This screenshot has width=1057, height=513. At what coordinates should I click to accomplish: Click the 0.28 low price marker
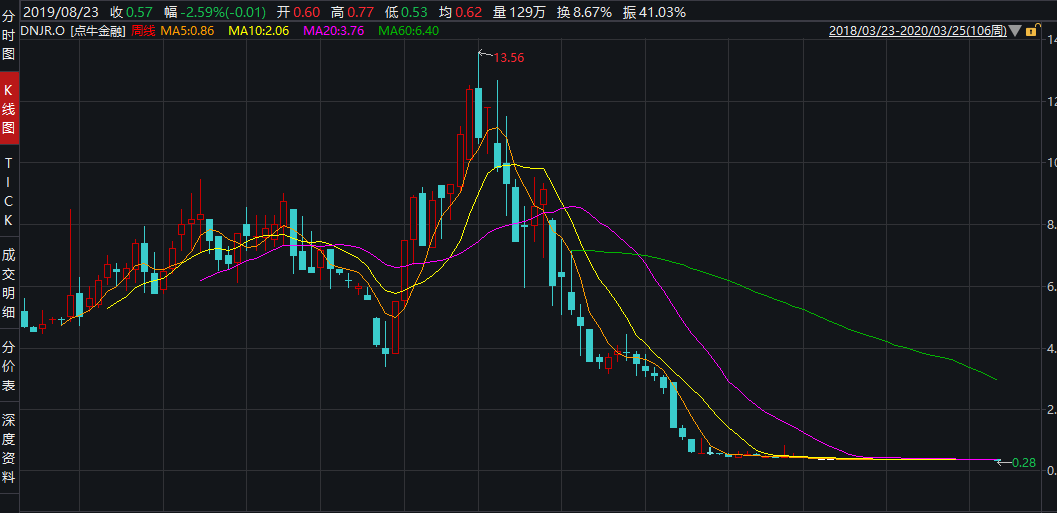(1023, 462)
